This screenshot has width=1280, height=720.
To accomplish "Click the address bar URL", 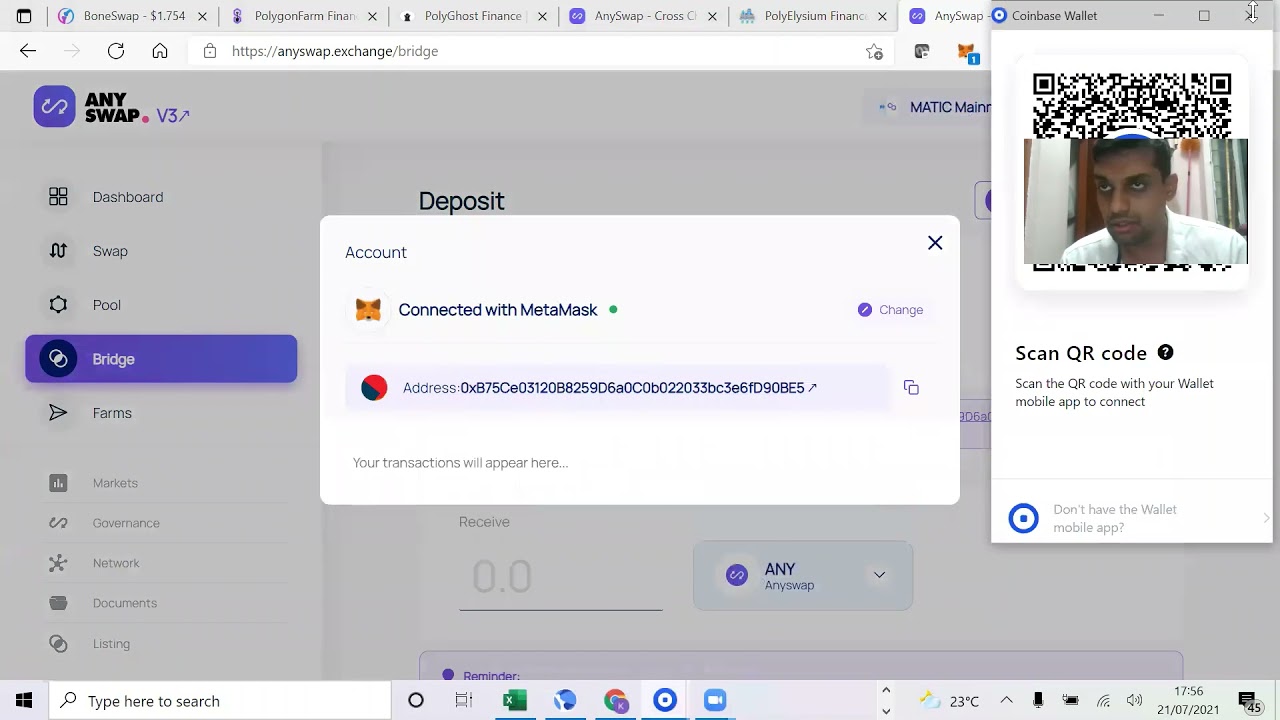I will point(335,51).
